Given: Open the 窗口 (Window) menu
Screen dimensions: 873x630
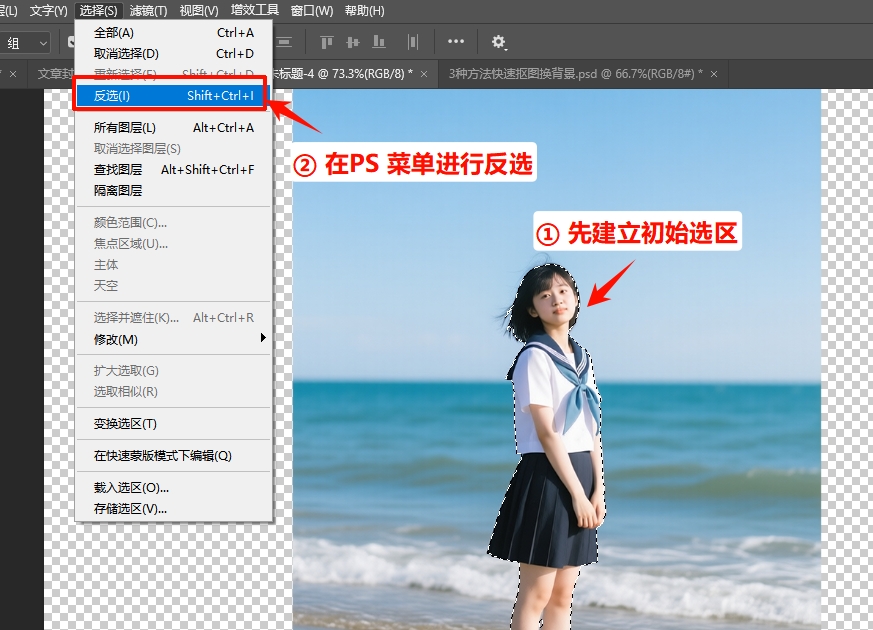Looking at the screenshot, I should point(310,10).
